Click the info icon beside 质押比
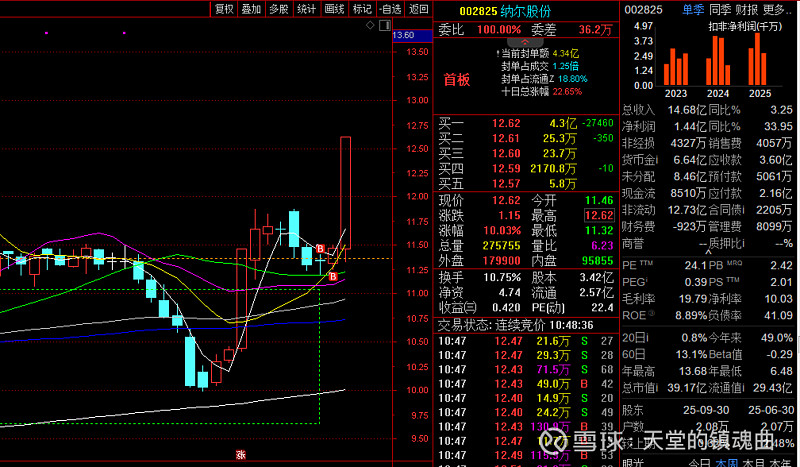Screen dimensions: 800x467 tap(743, 243)
